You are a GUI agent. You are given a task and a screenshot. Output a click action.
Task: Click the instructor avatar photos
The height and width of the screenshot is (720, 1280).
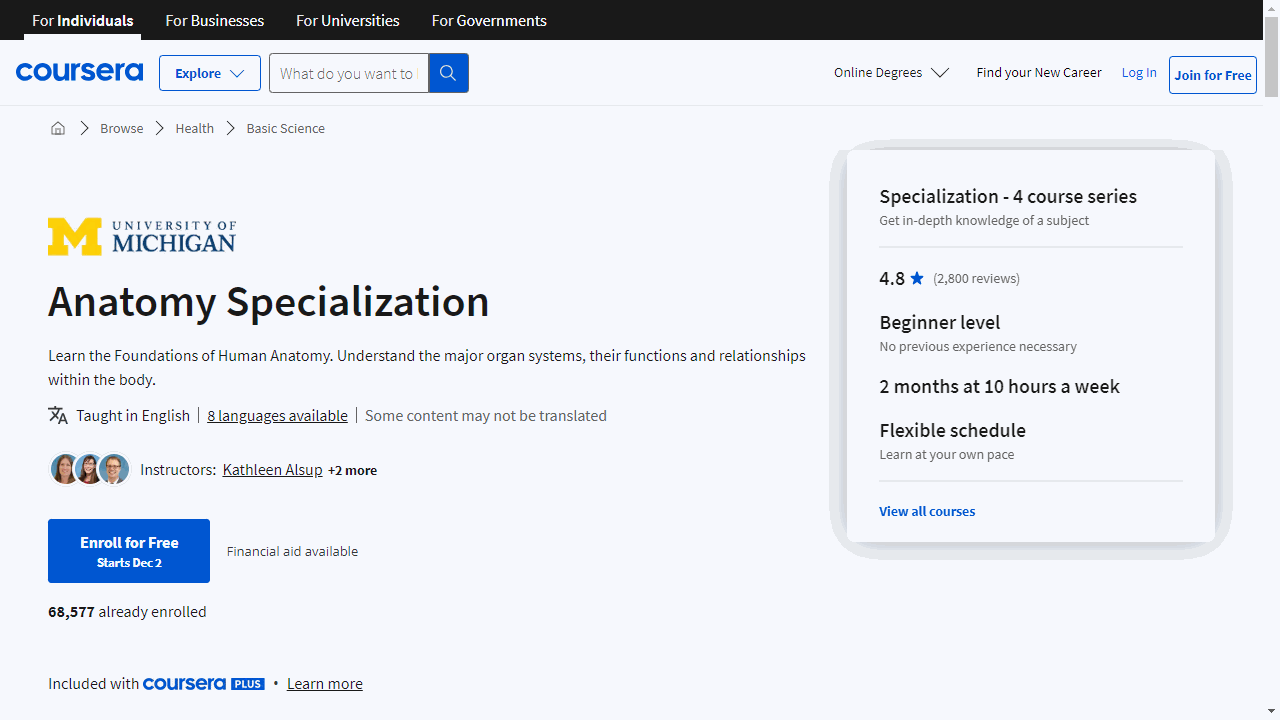[90, 469]
